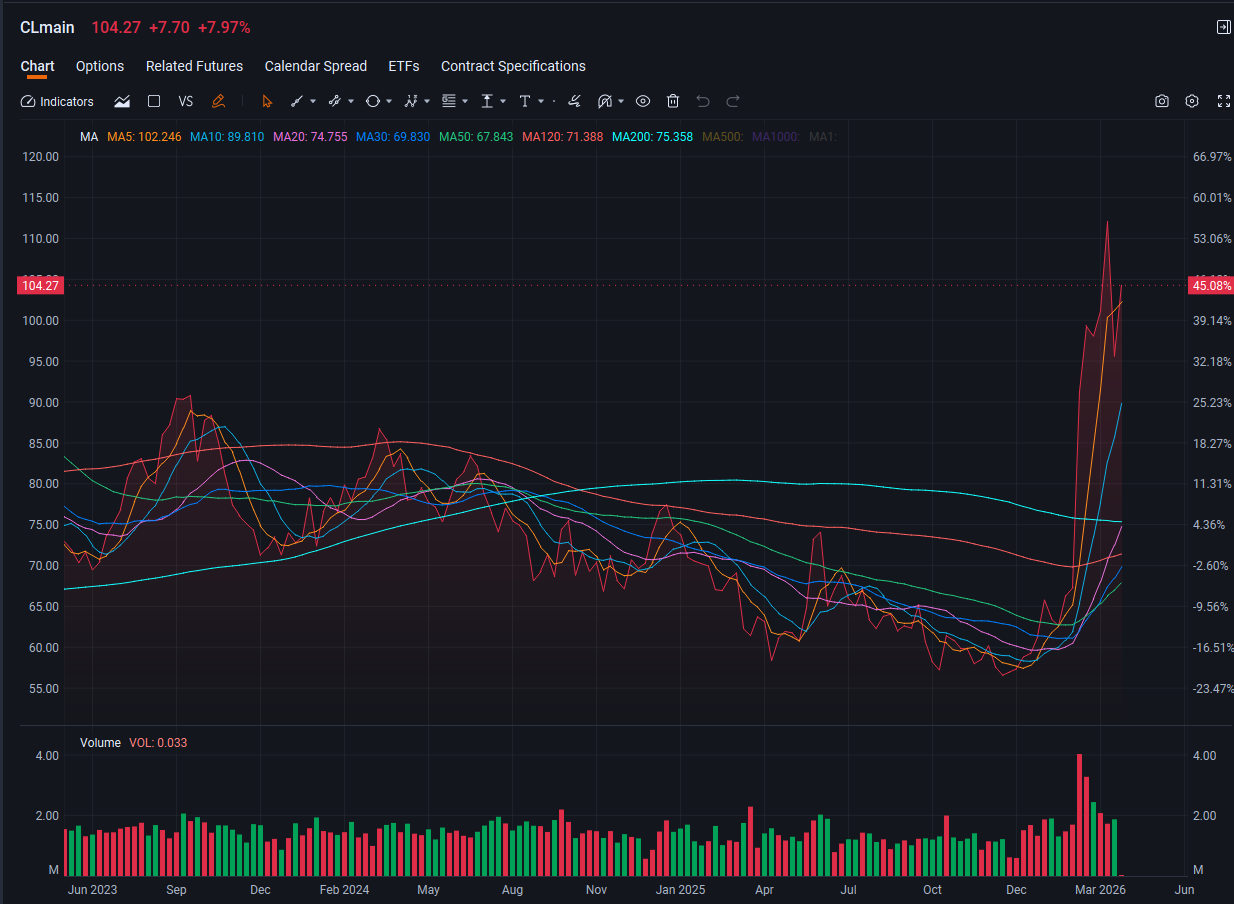Expand measure tool options arrow
The height and width of the screenshot is (904, 1234).
[x=503, y=101]
